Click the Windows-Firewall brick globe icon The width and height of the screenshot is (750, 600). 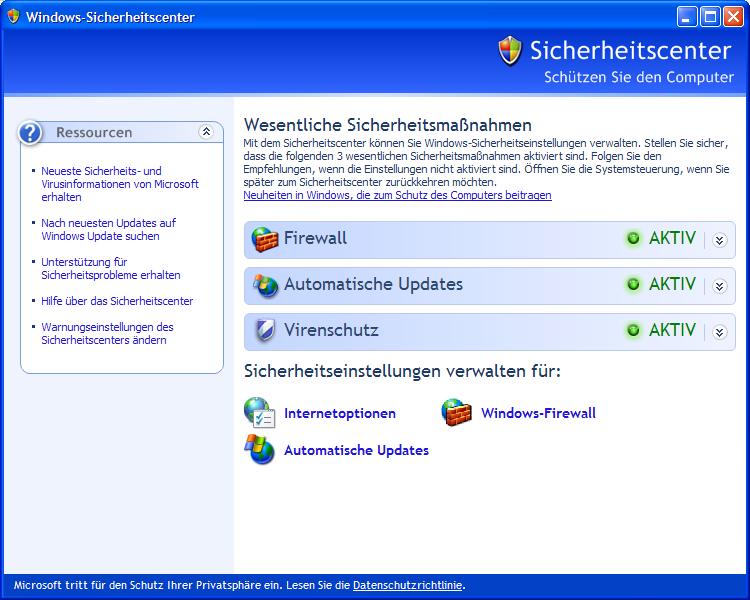click(456, 412)
